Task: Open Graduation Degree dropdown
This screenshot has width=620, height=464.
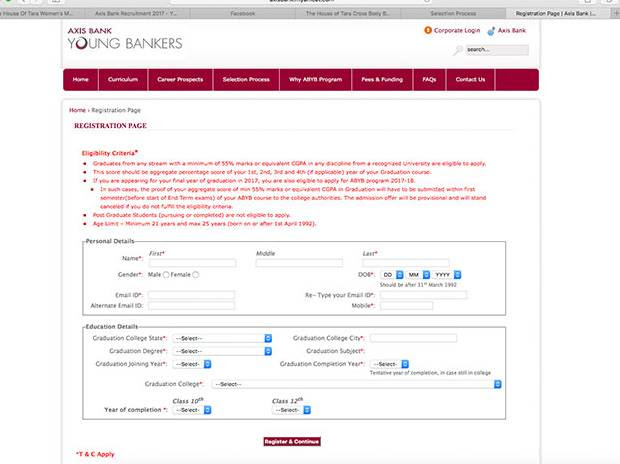Action: click(222, 351)
